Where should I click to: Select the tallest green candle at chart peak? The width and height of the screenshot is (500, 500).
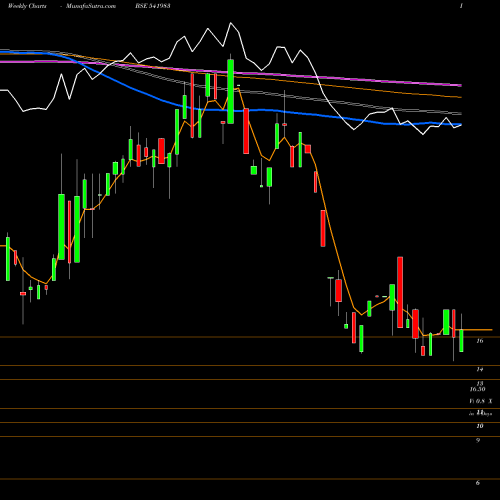(231, 91)
